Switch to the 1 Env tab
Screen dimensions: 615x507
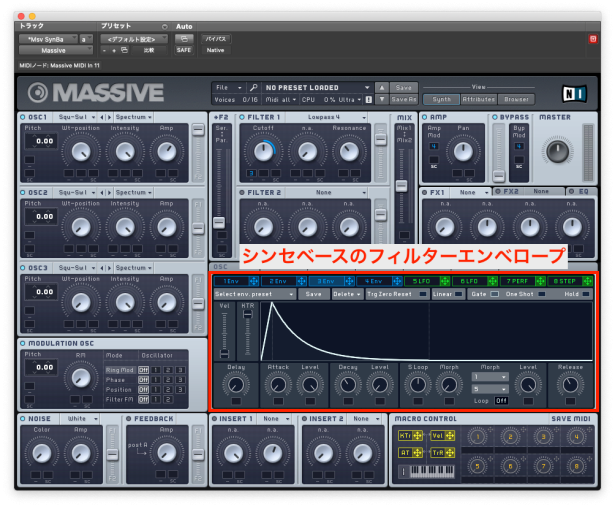[229, 281]
